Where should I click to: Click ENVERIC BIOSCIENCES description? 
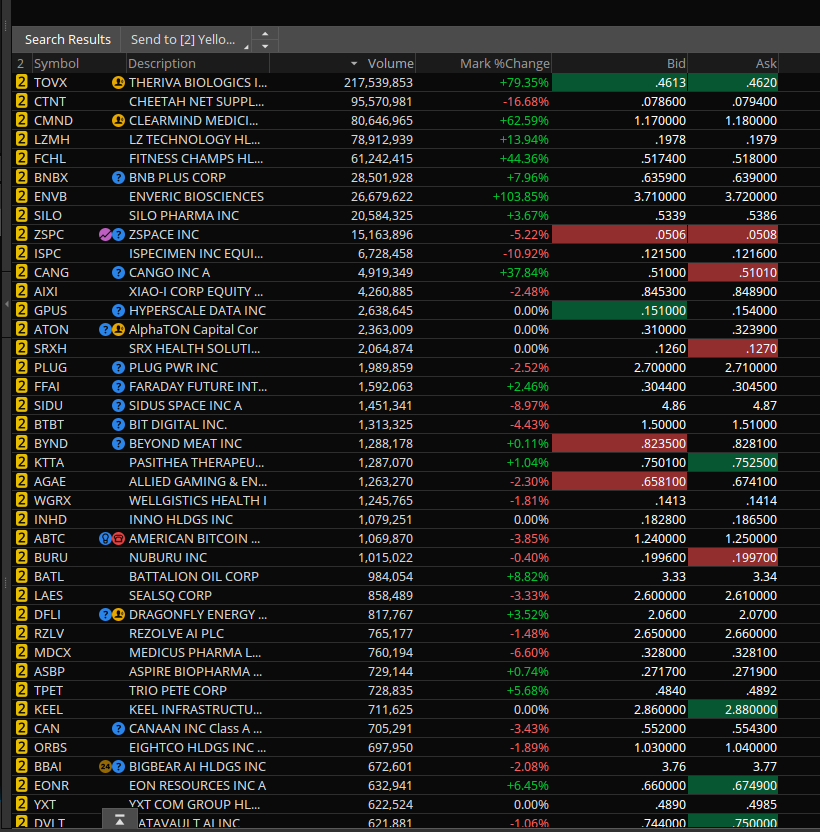click(196, 196)
